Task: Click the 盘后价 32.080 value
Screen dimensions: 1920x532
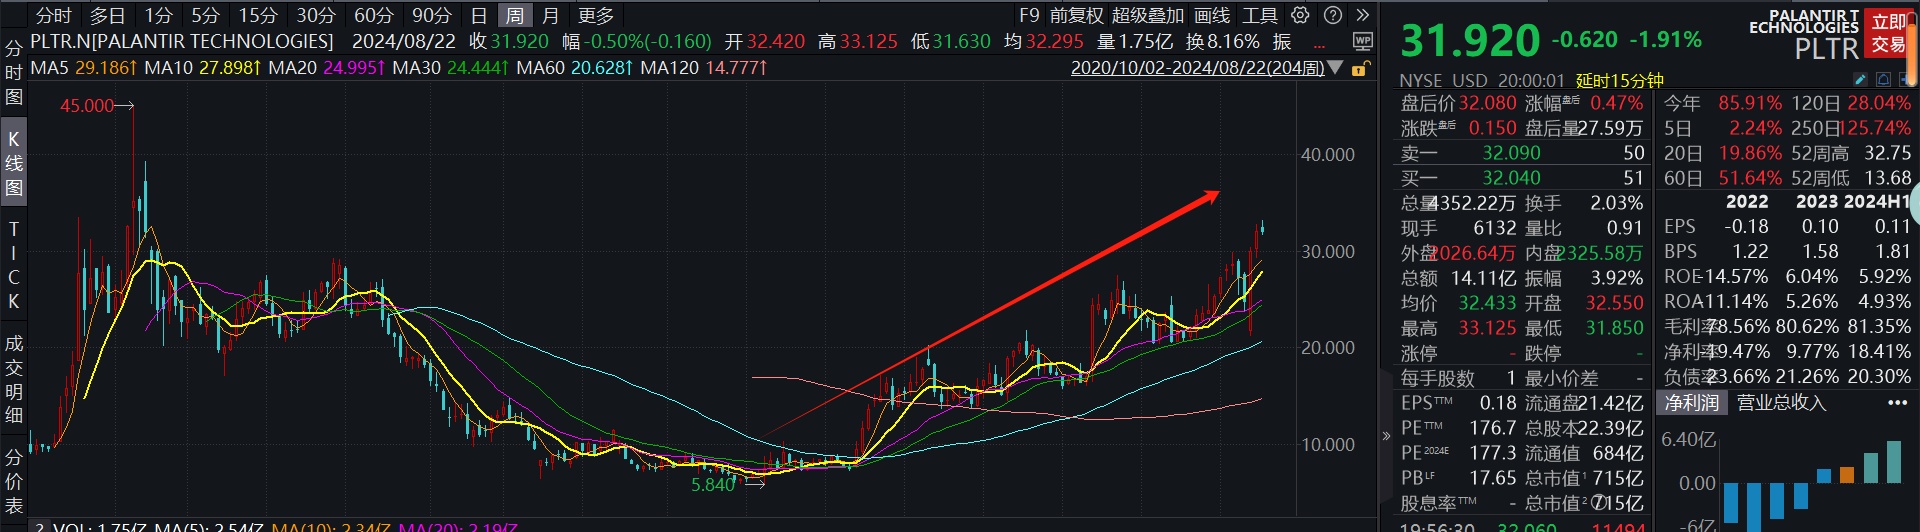Action: click(1487, 103)
